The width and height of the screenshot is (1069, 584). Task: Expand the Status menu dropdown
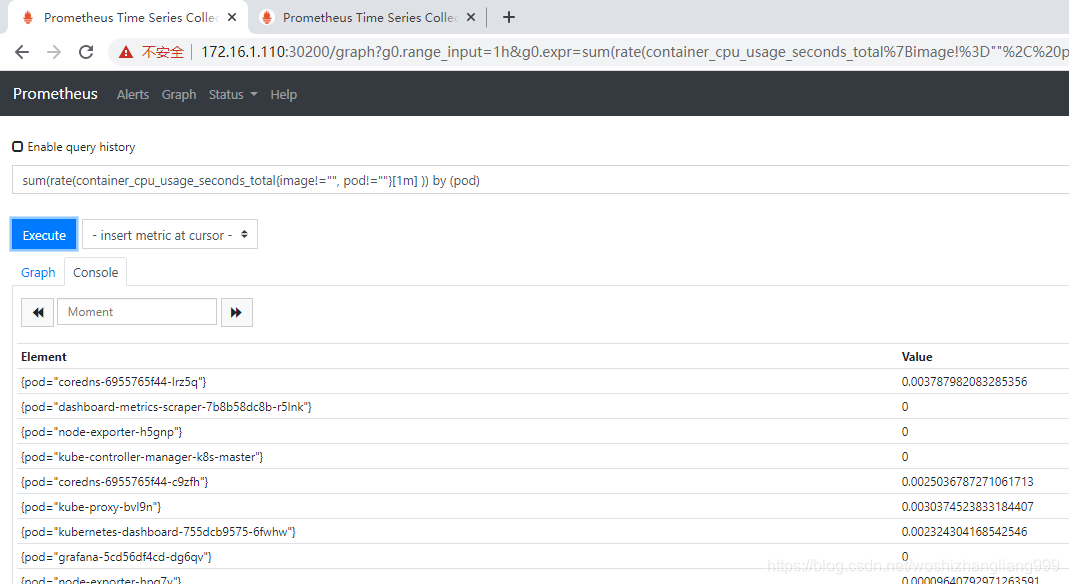point(232,94)
